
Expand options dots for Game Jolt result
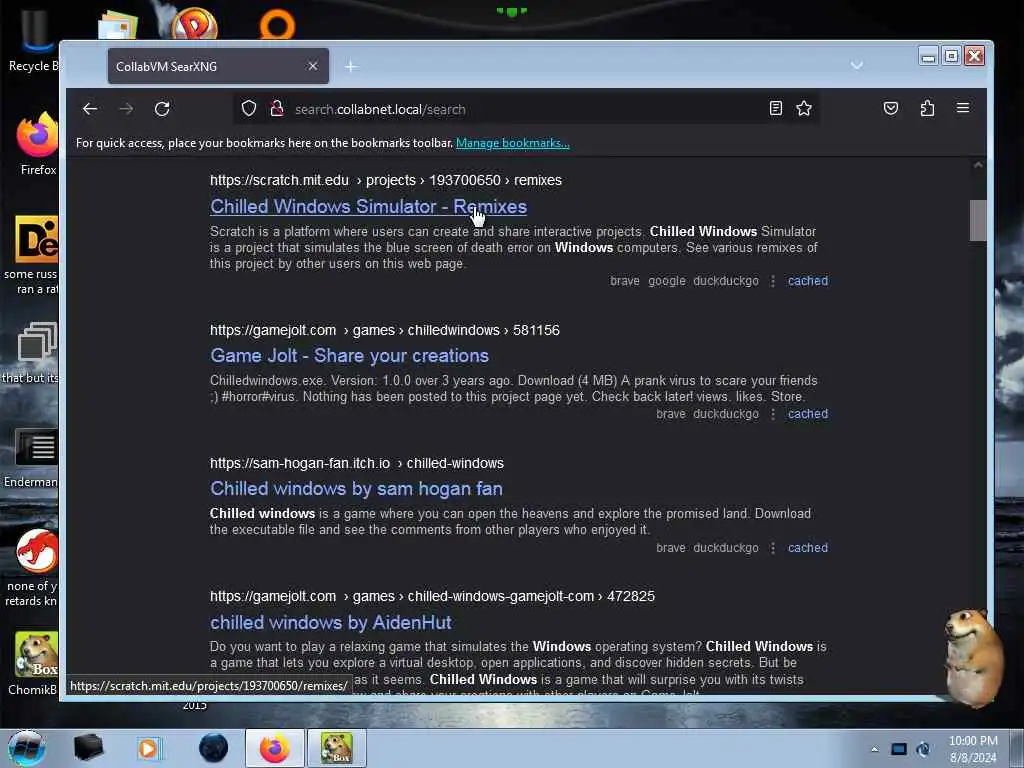point(773,414)
